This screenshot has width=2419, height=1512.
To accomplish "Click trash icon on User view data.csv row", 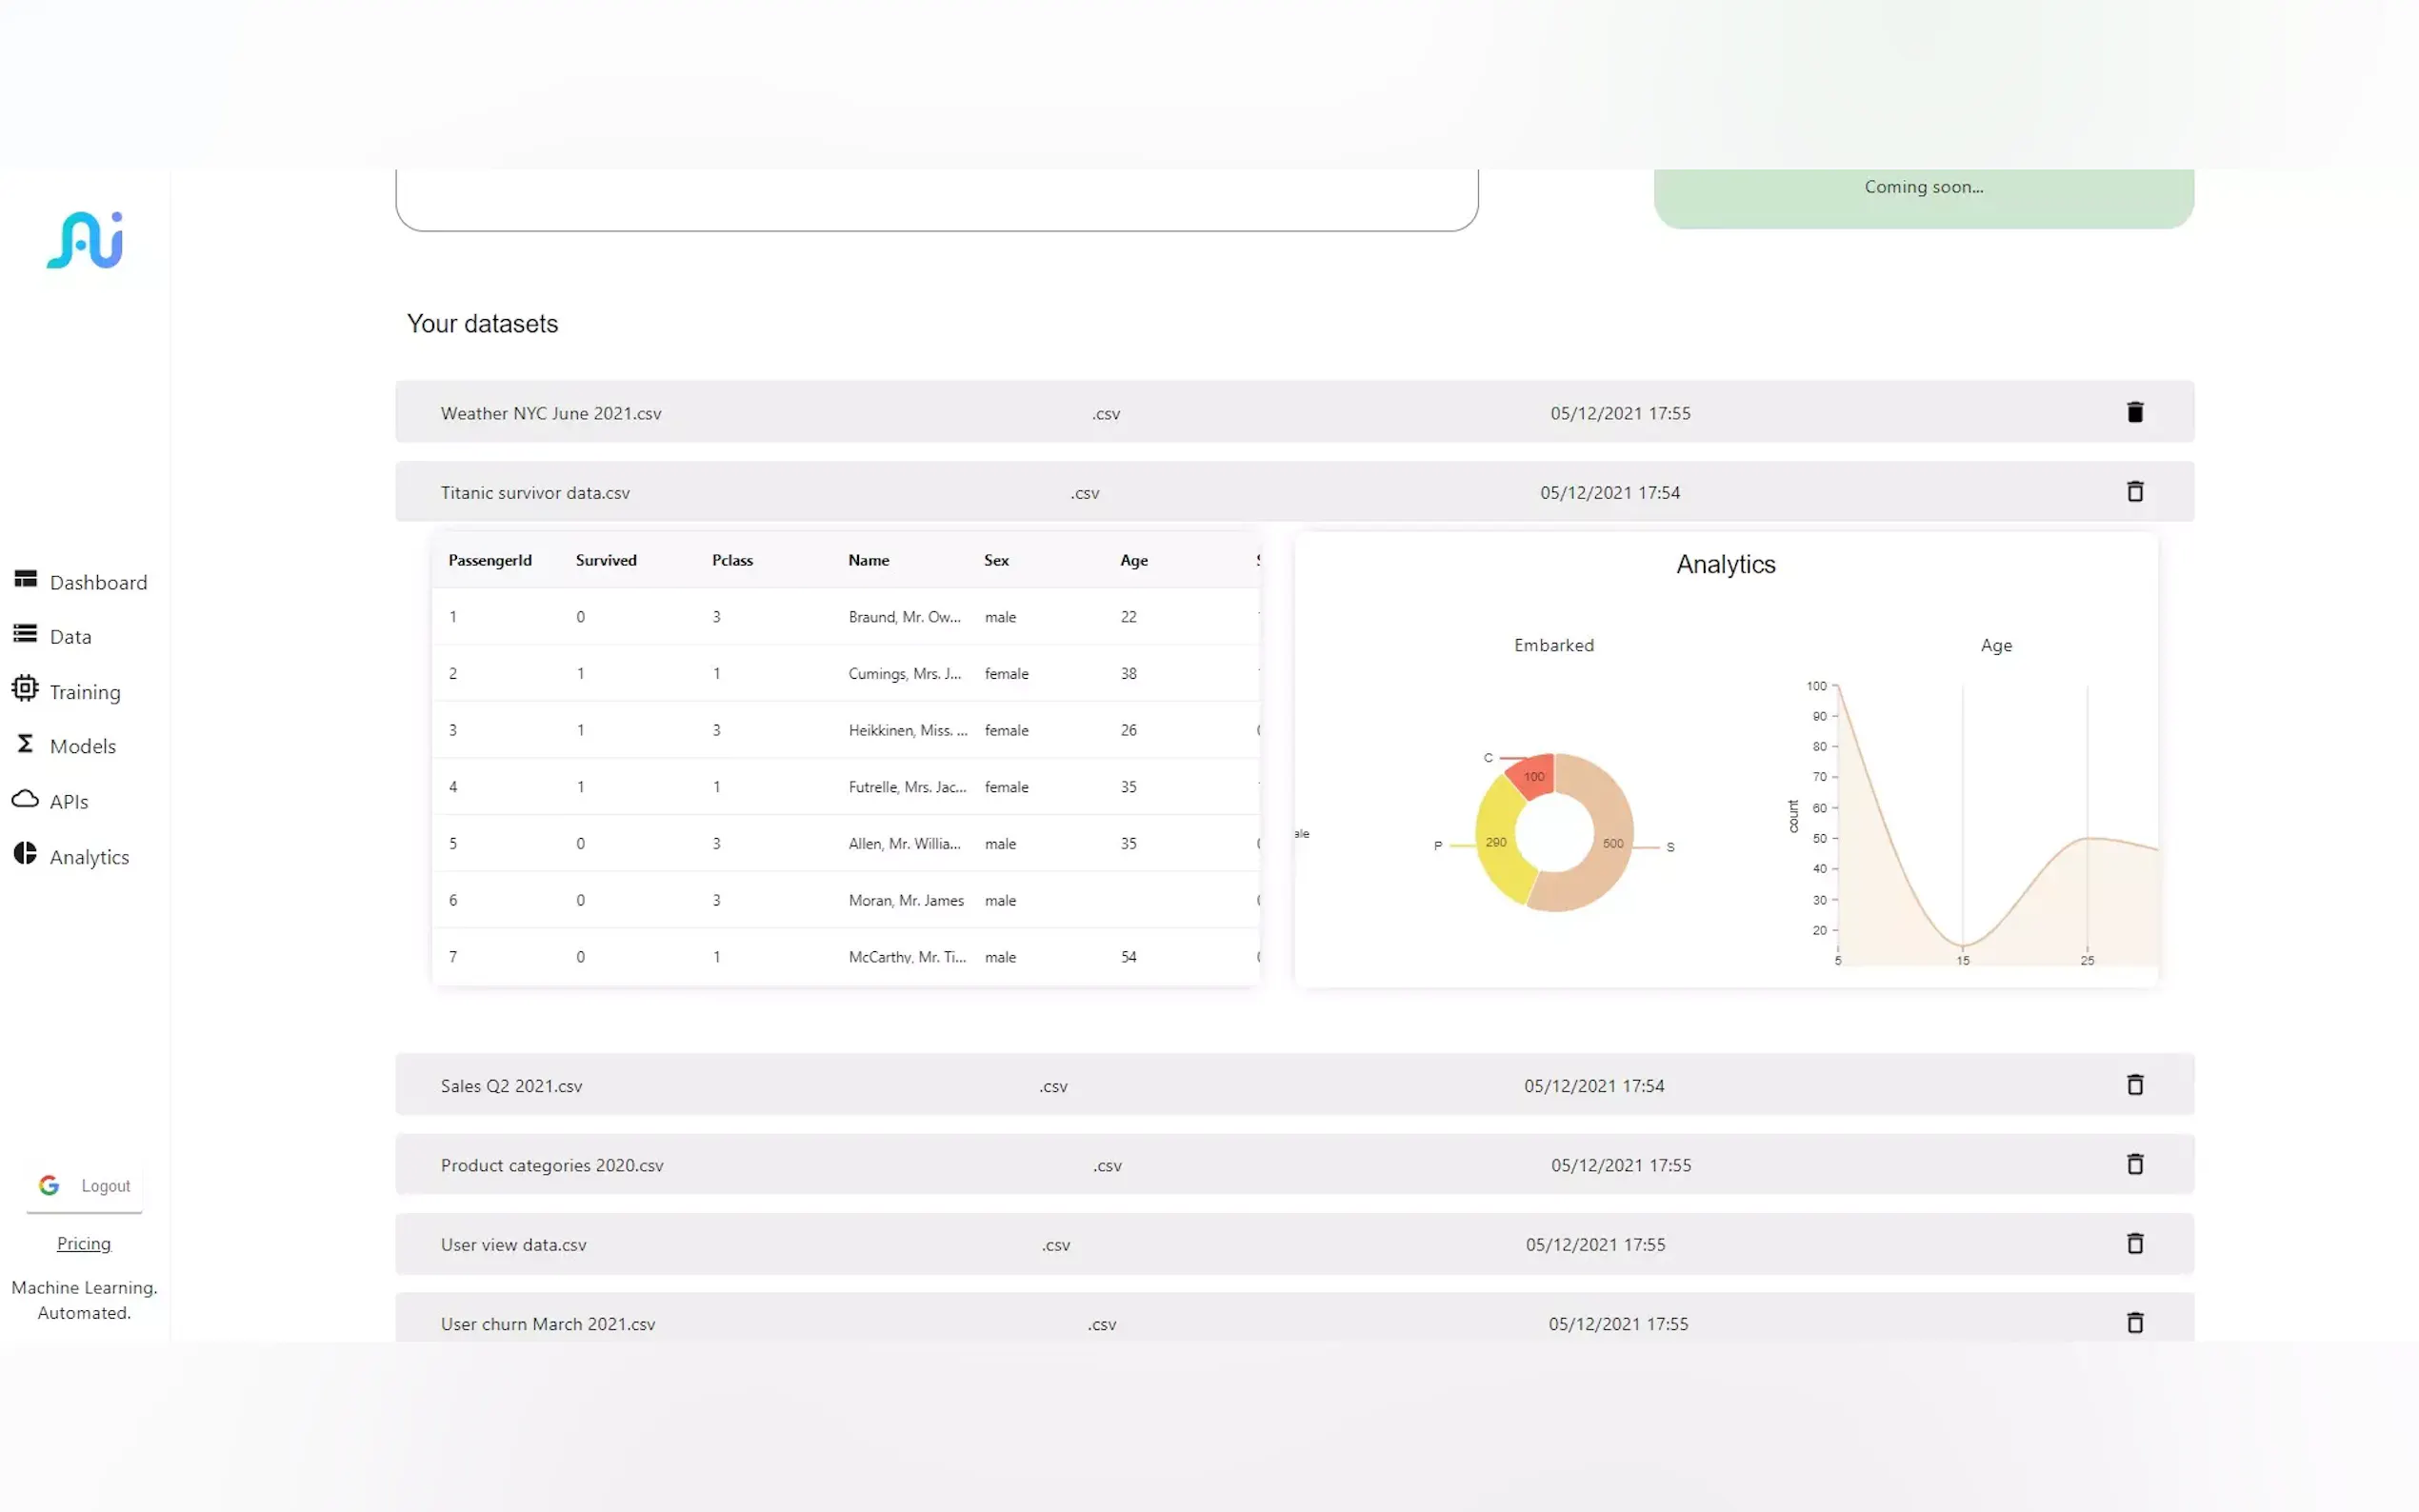I will click(x=2134, y=1243).
